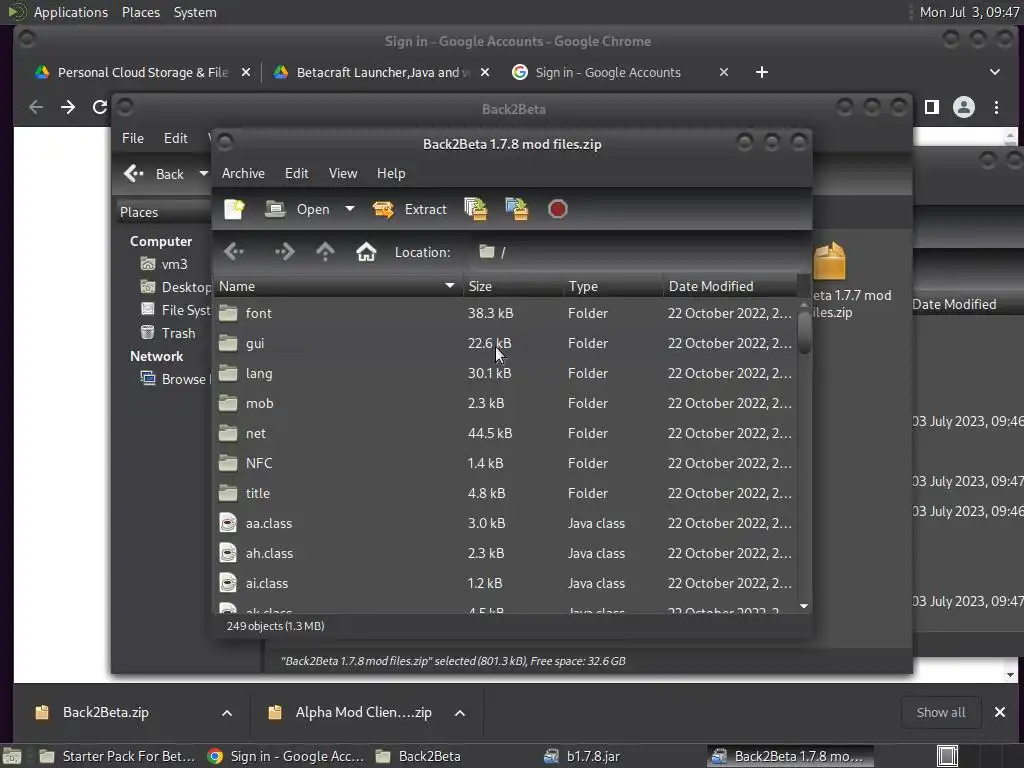Select the aa.class file icon
The image size is (1024, 768).
click(x=228, y=524)
